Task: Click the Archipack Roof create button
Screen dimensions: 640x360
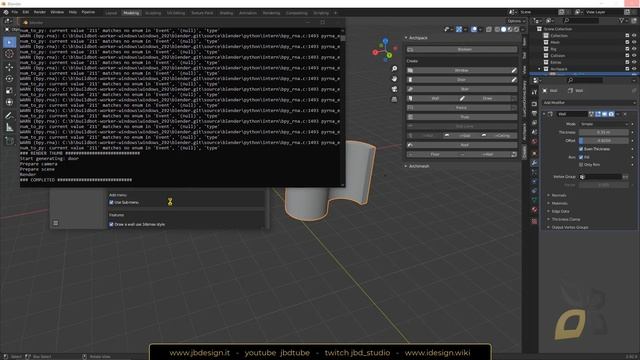Action: 462,145
